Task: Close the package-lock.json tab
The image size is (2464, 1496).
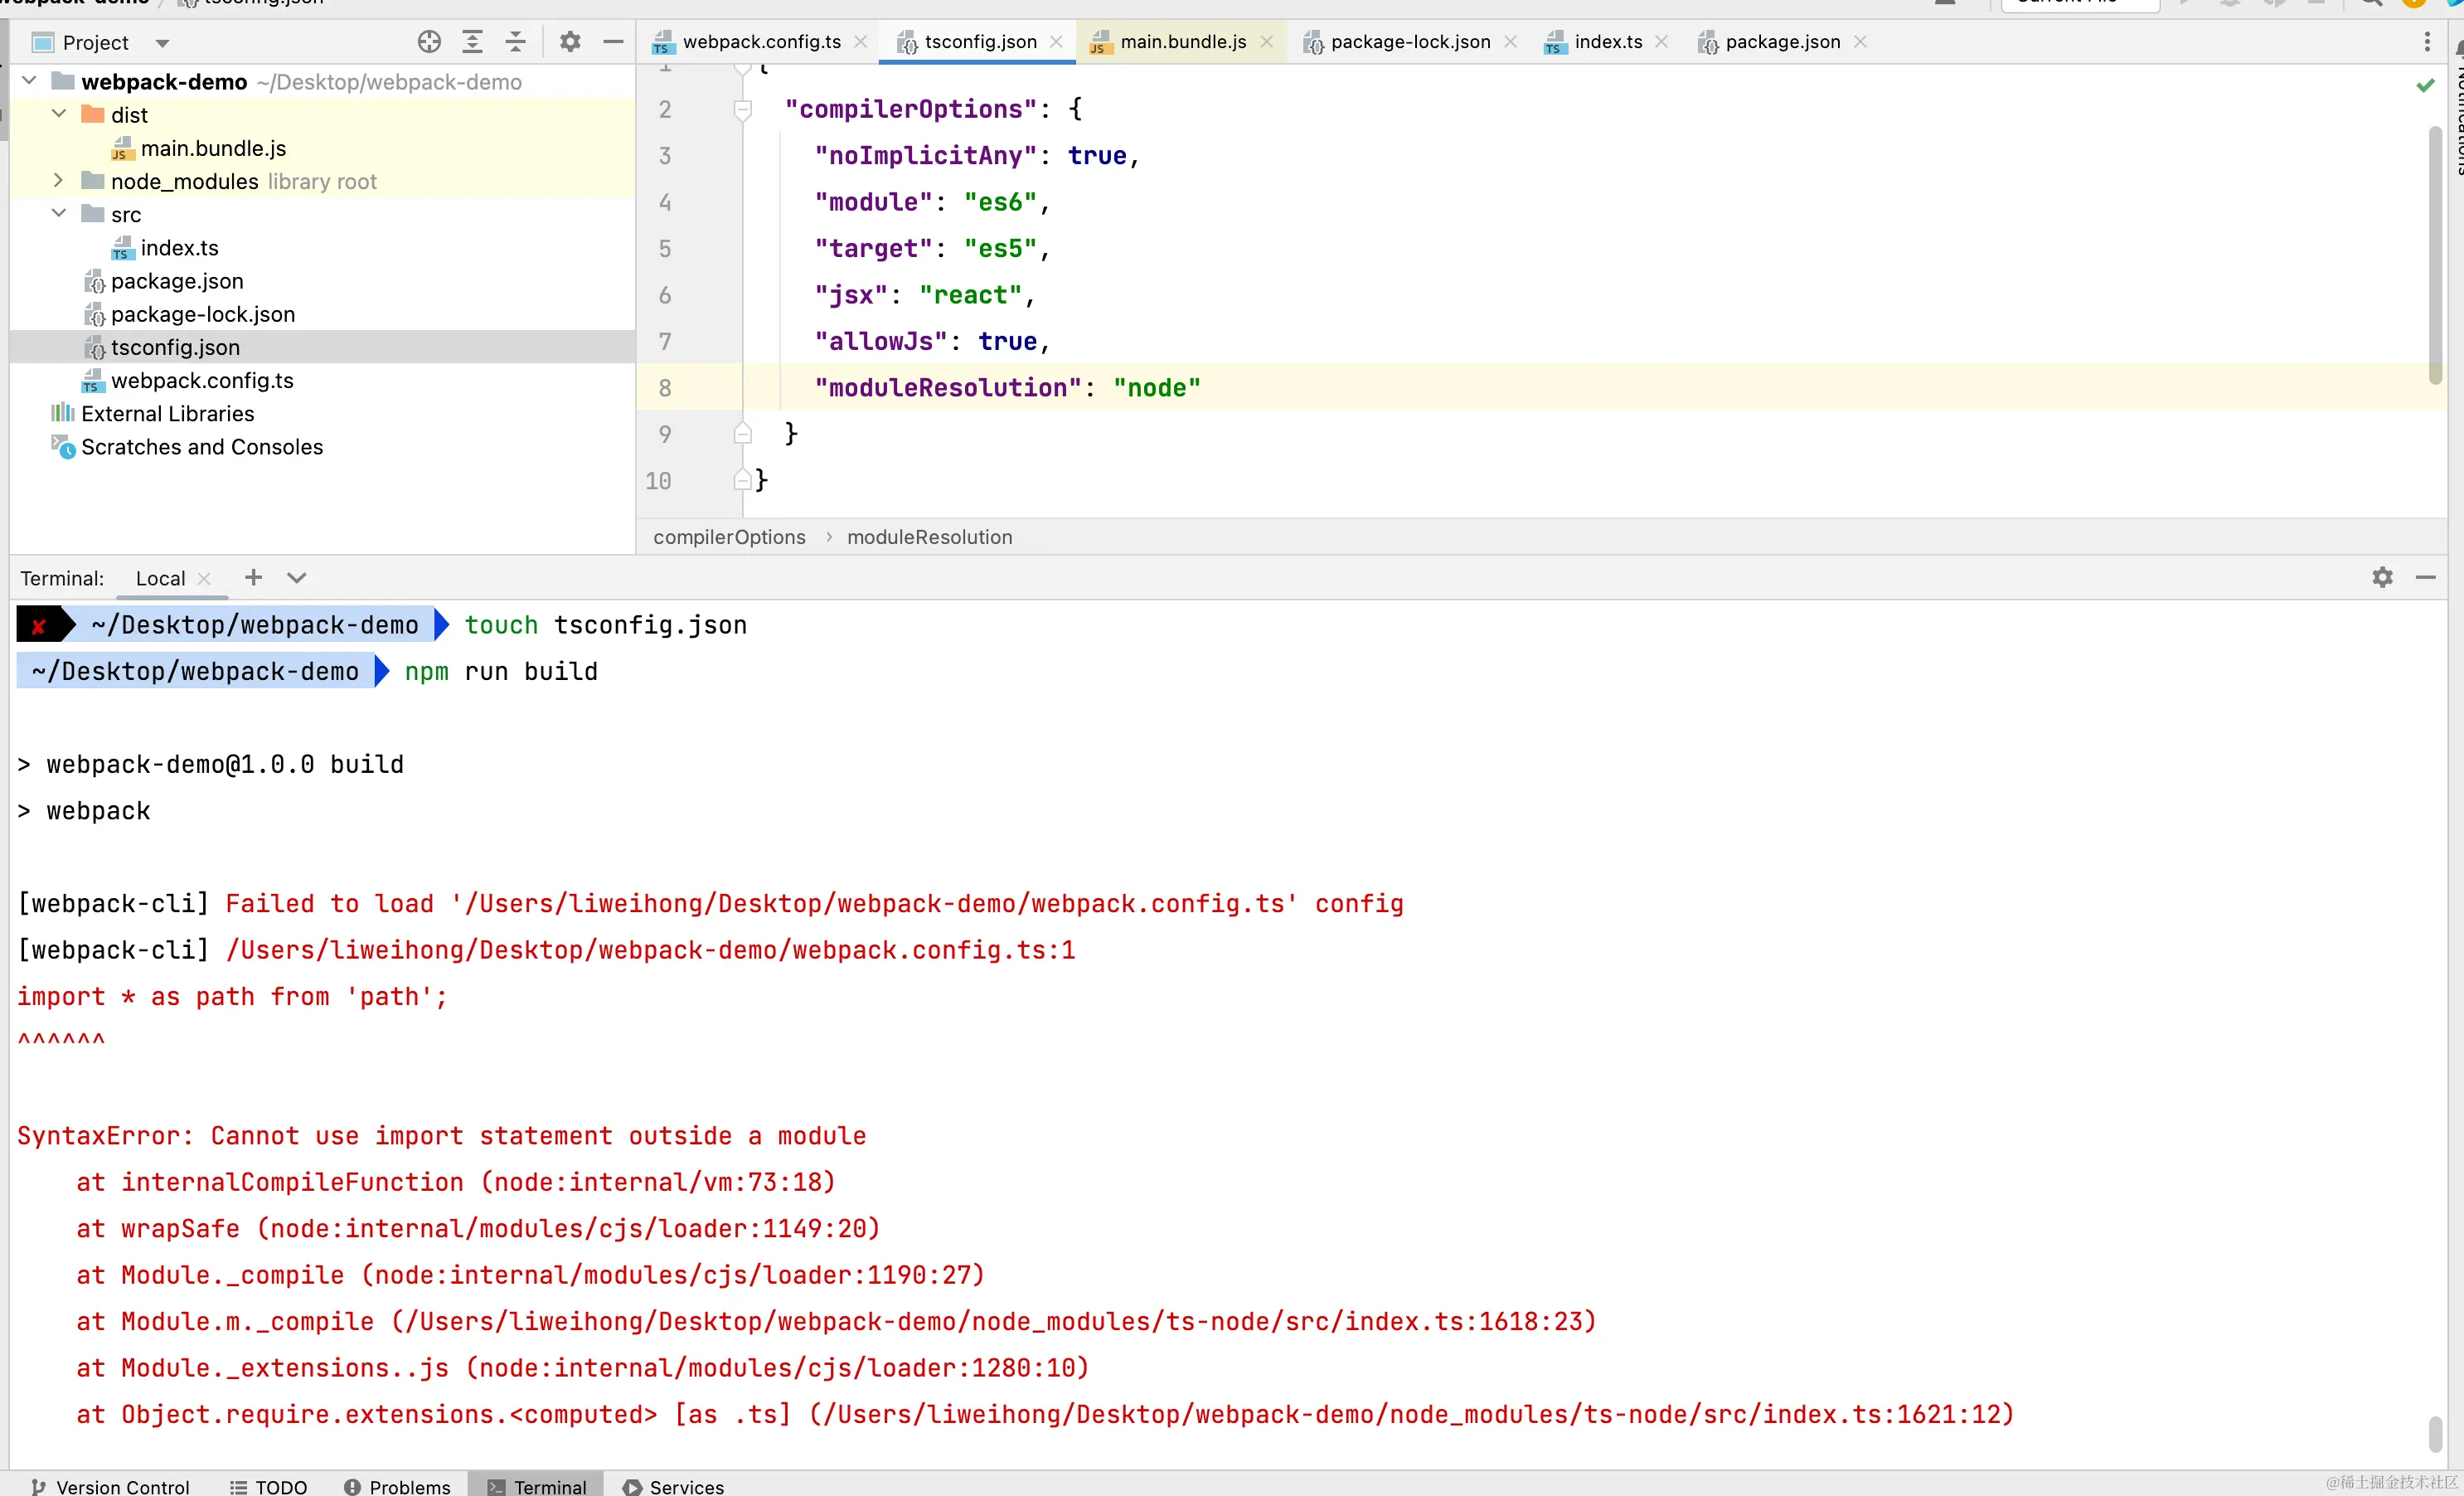Action: pyautogui.click(x=1511, y=42)
